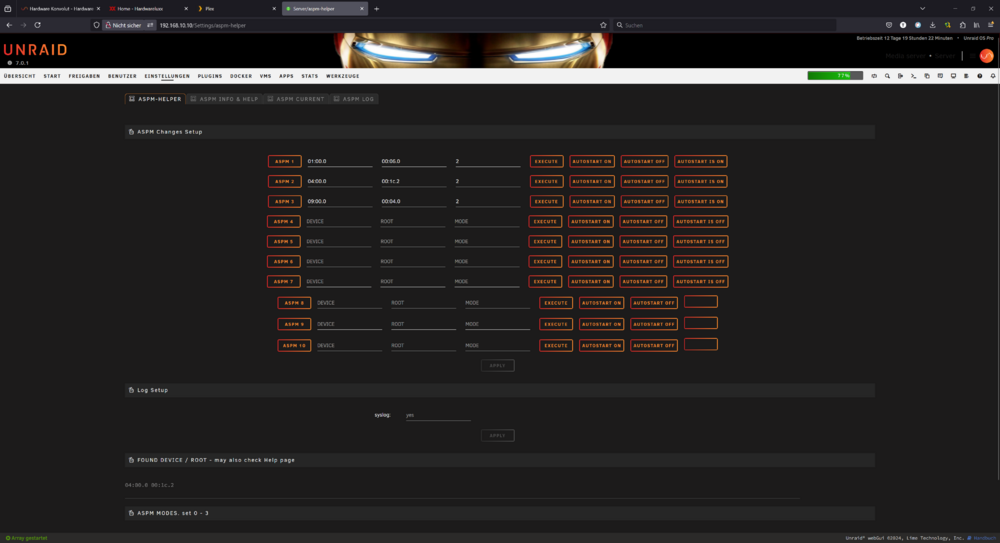Viewport: 1000px width, 543px height.
Task: Focus the ASPM 1 device field 01:00.0
Action: (x=339, y=161)
